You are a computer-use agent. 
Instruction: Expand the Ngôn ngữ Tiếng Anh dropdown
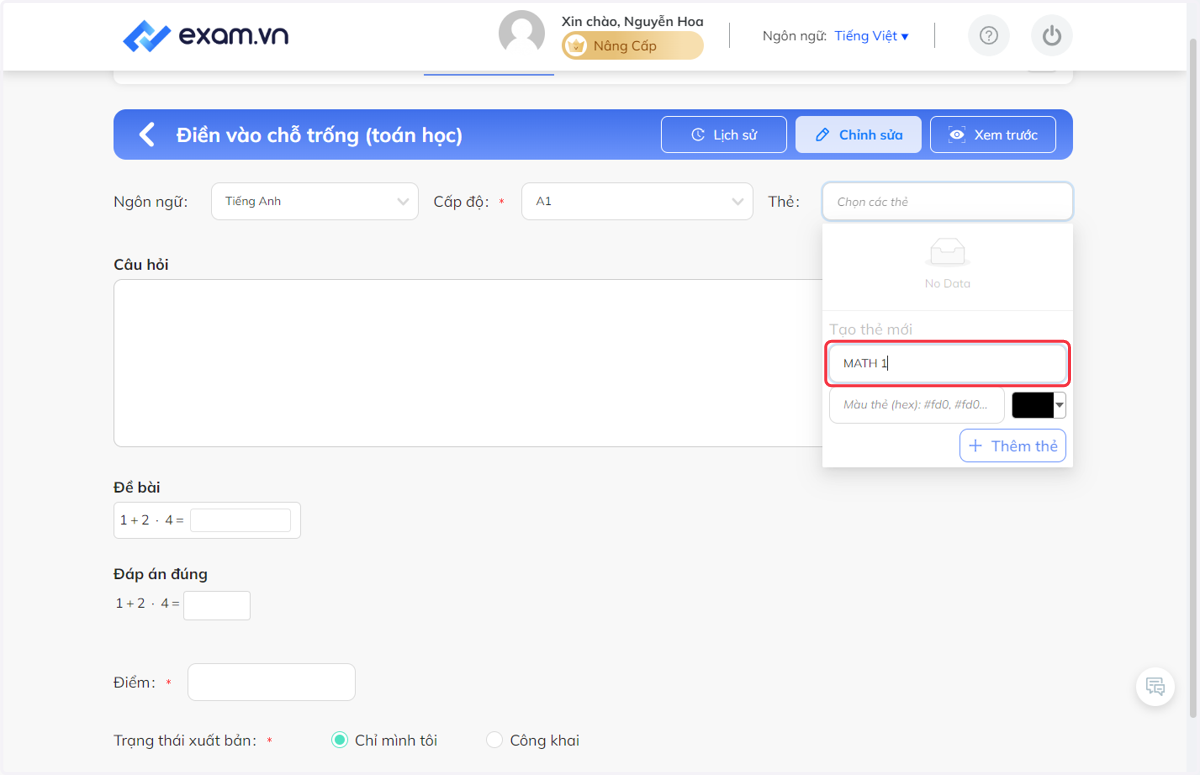pos(315,201)
